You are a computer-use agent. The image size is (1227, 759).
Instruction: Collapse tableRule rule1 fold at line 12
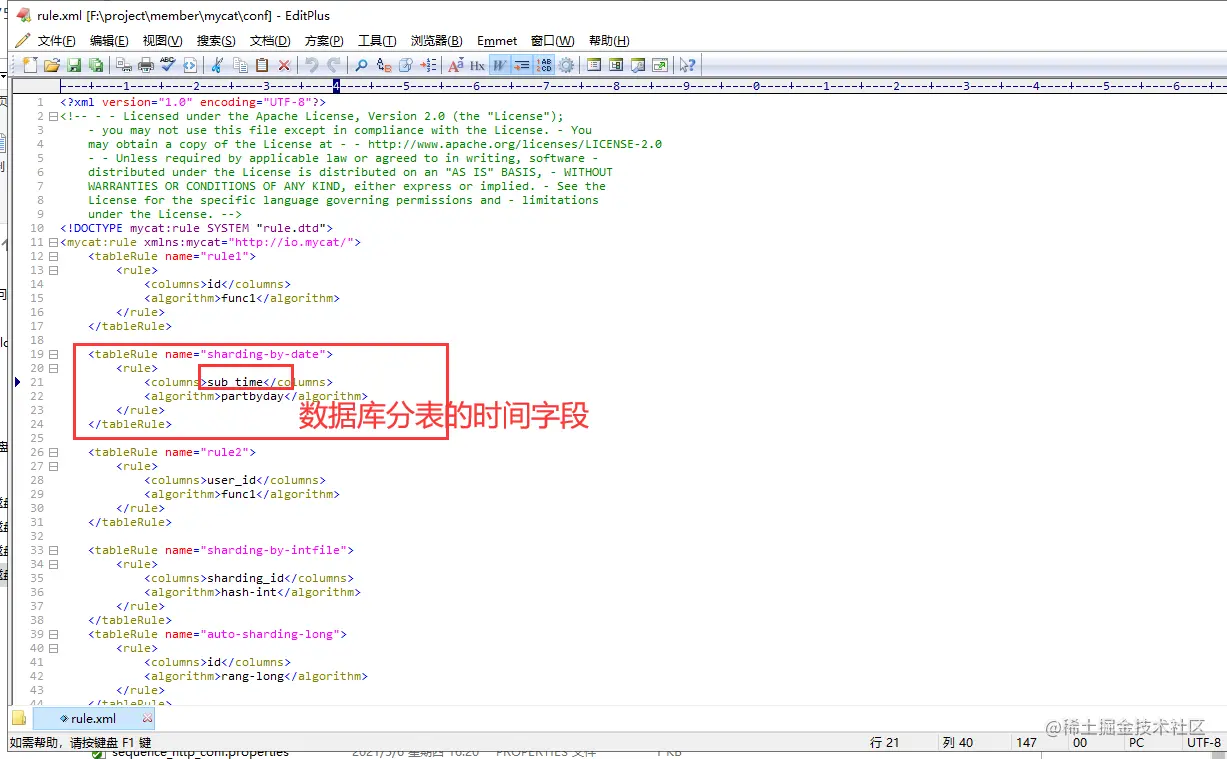pos(54,256)
